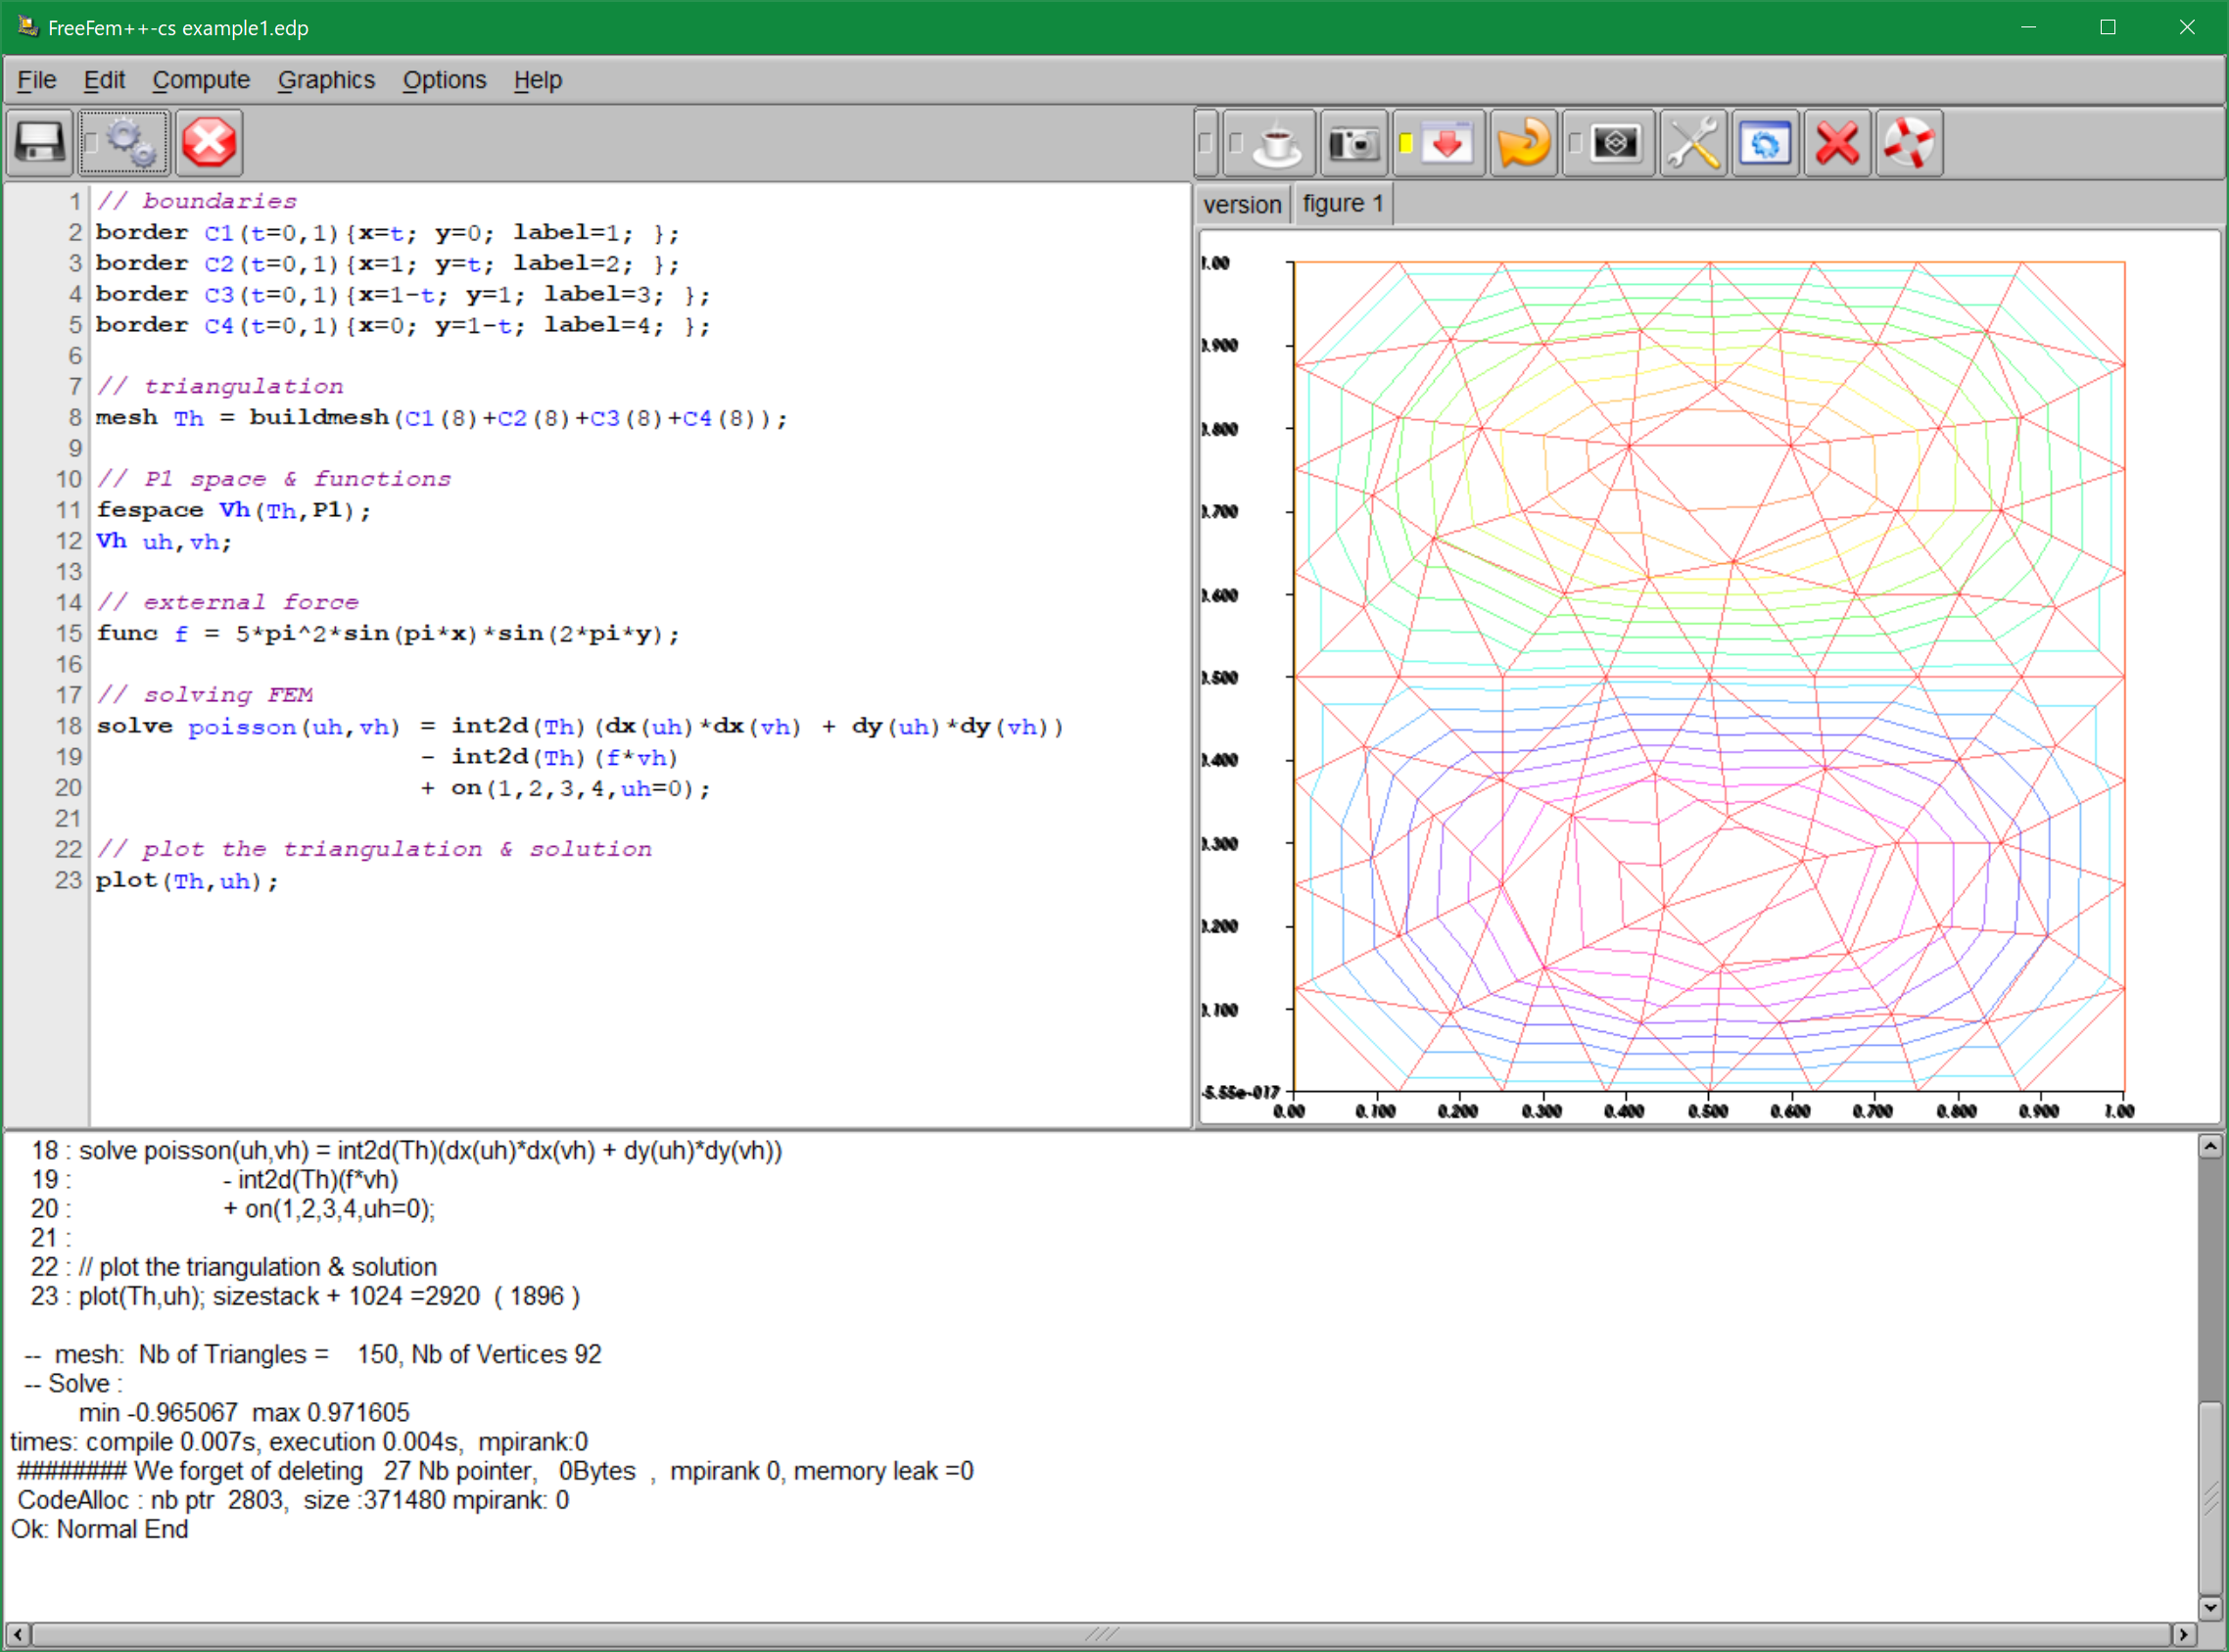This screenshot has height=1652, width=2229.
Task: Click the horizontal scrollbar right arrow
Action: pyautogui.click(x=2184, y=1634)
